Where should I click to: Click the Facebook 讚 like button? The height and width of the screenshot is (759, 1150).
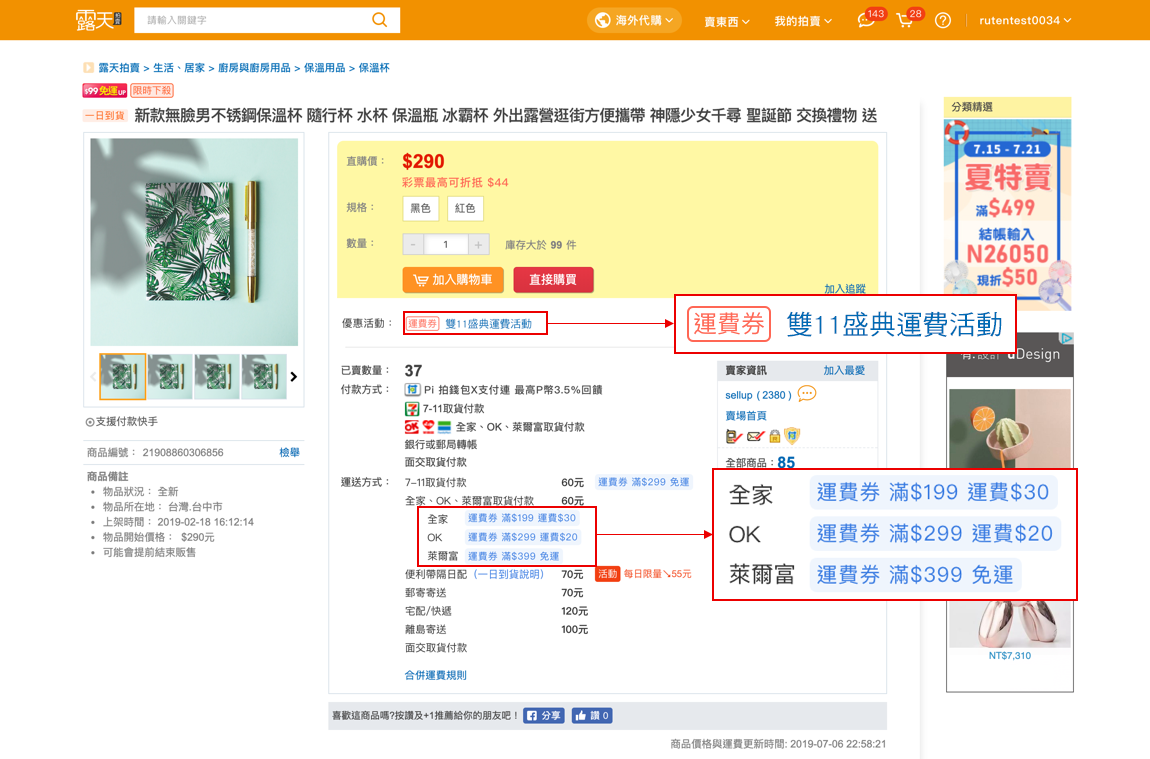592,716
